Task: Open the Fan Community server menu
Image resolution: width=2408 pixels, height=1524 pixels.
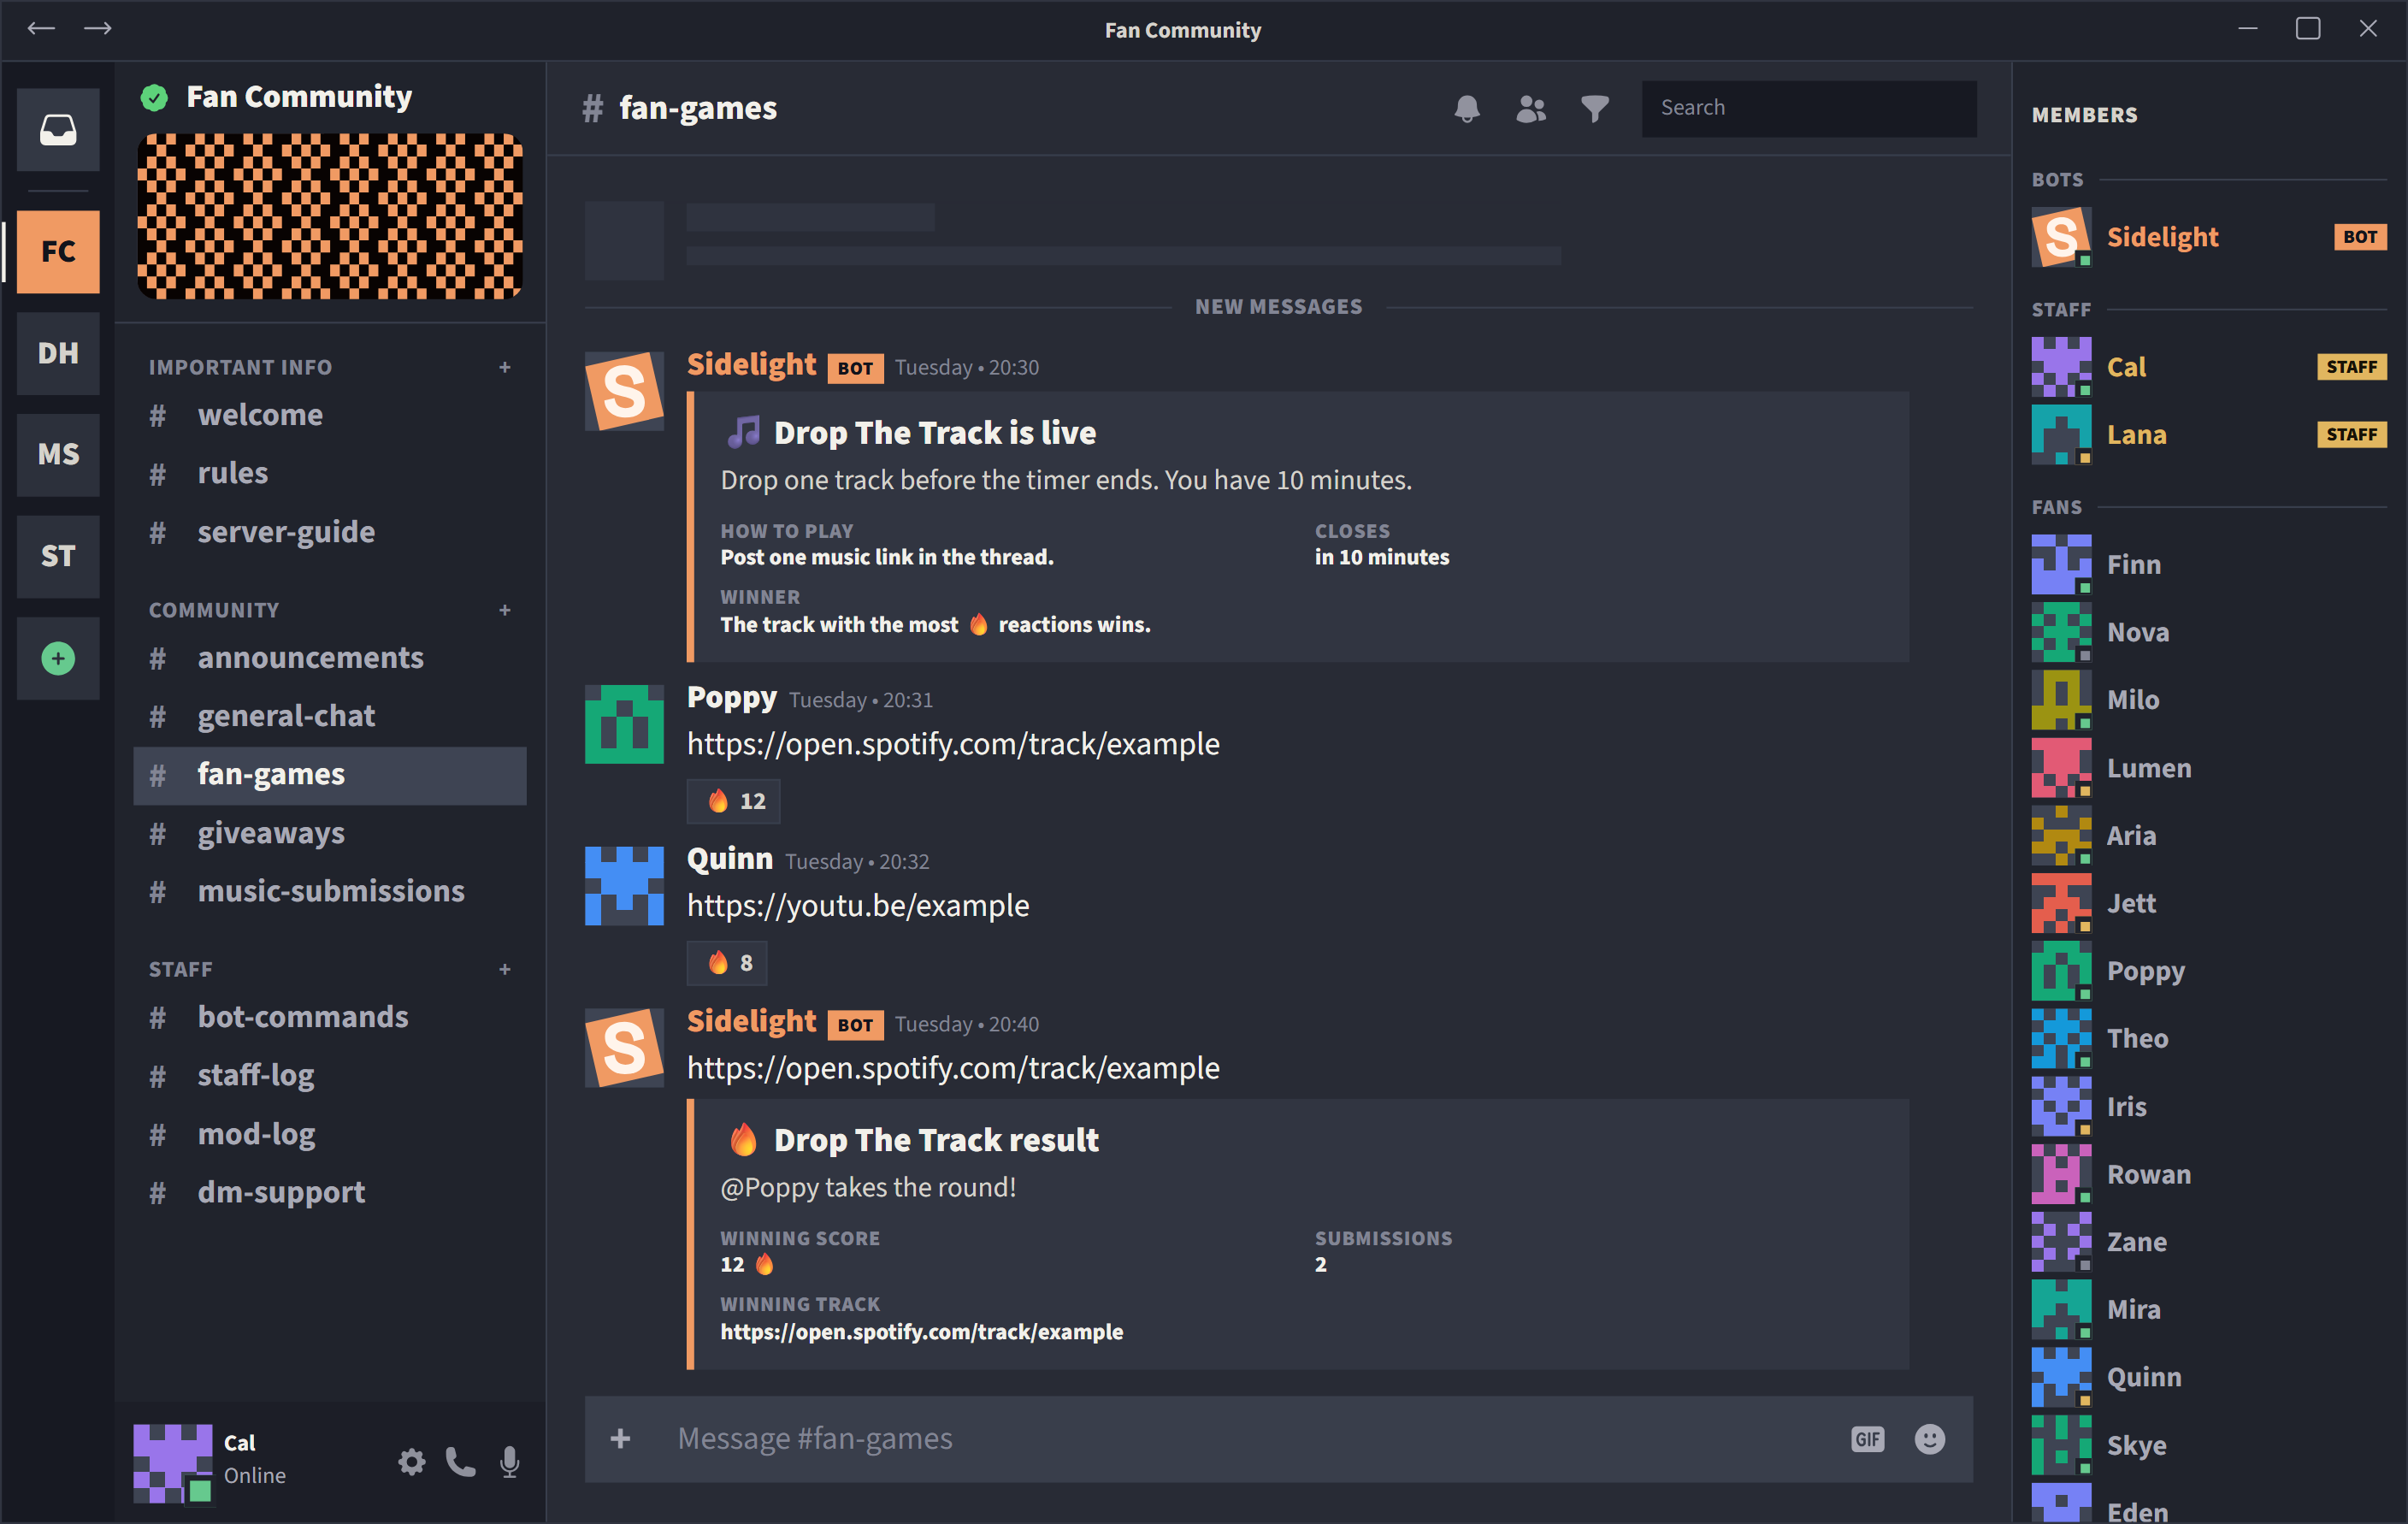Action: tap(299, 97)
